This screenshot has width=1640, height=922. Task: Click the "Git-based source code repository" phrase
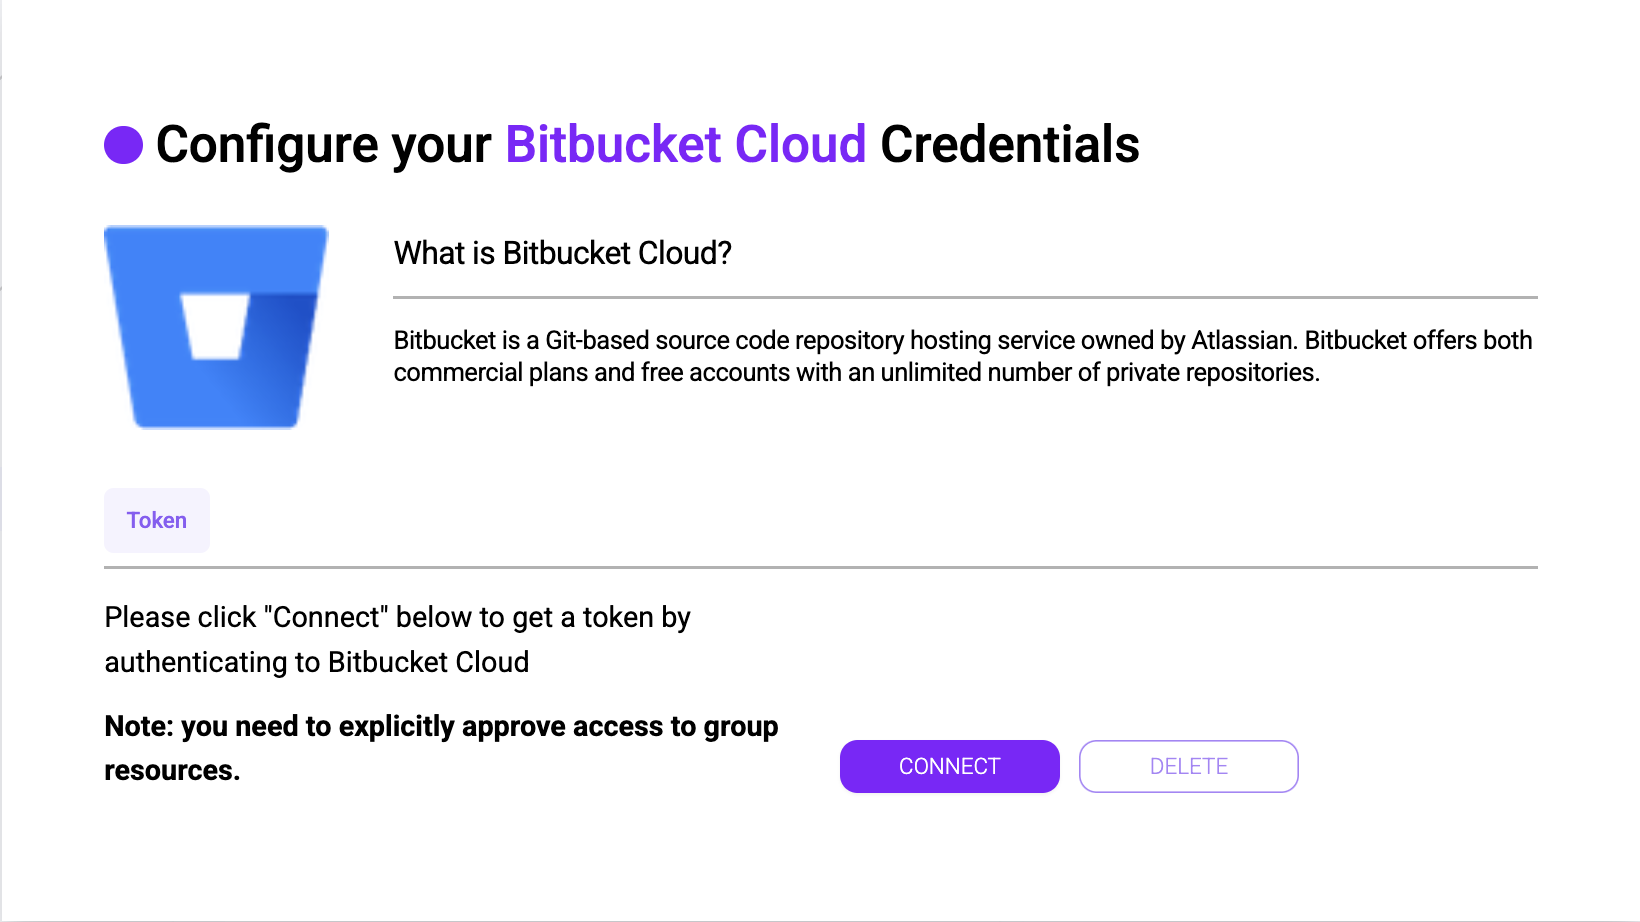click(x=724, y=340)
